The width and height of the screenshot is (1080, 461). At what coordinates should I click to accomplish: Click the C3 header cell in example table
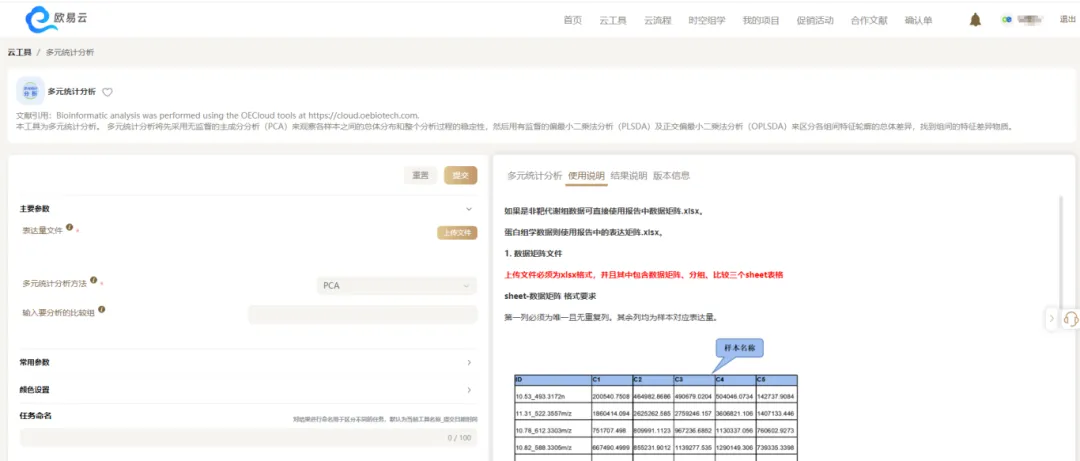click(693, 380)
